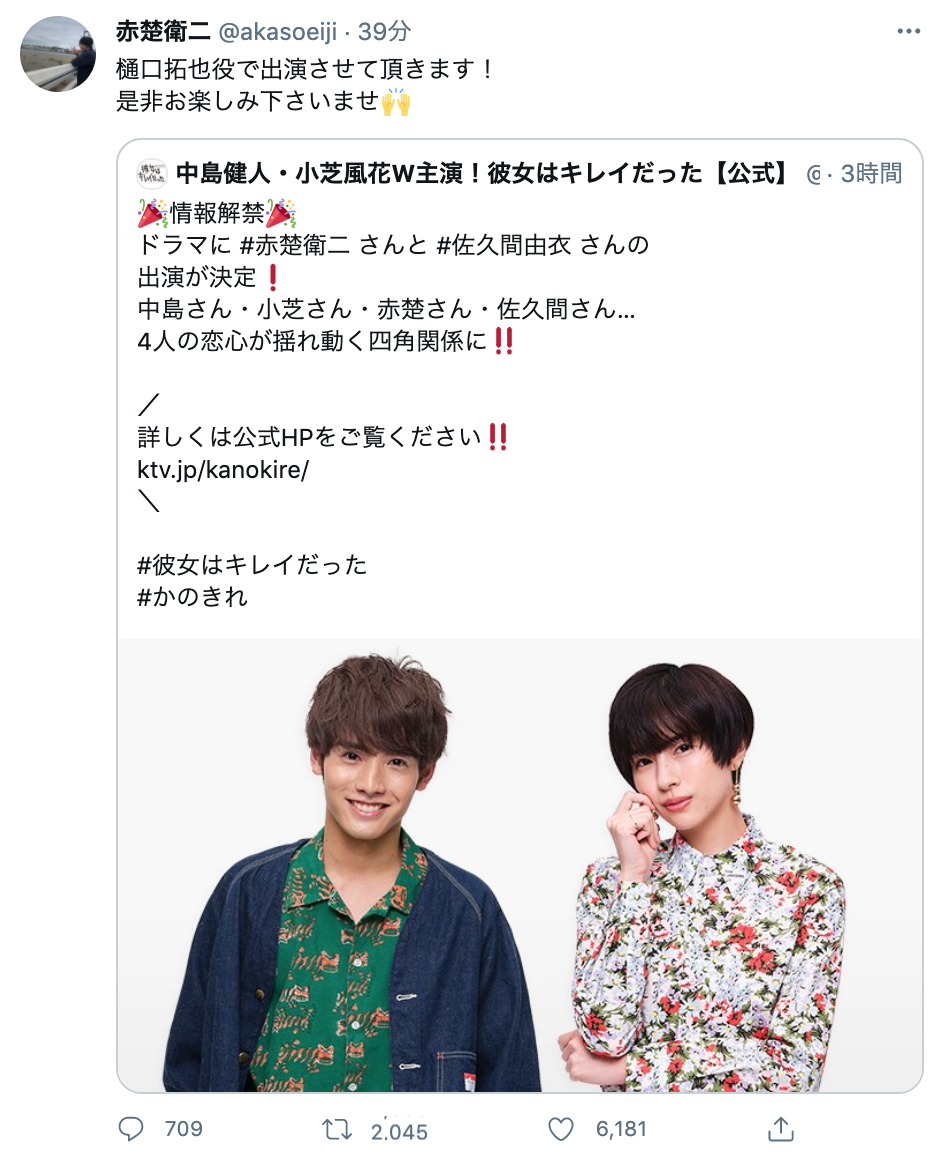Open the 赤楚衛二 profile avatar

(x=57, y=54)
